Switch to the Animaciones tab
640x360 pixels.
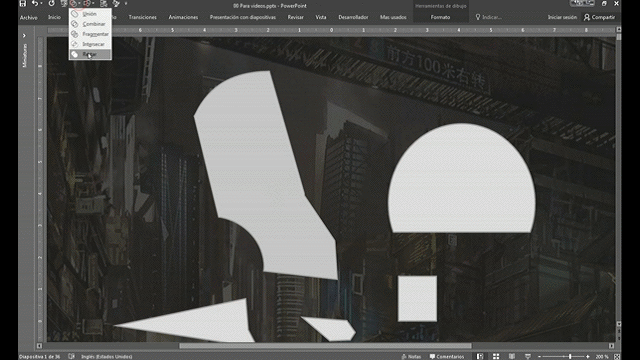183,17
